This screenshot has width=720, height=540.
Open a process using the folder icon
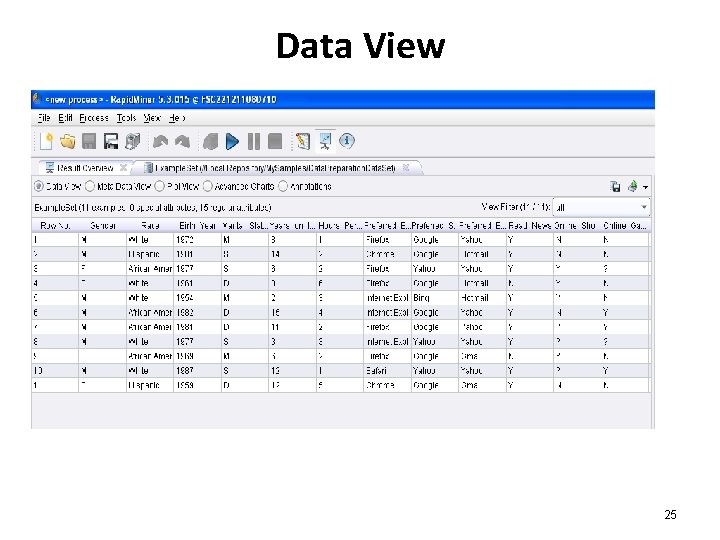tap(68, 141)
